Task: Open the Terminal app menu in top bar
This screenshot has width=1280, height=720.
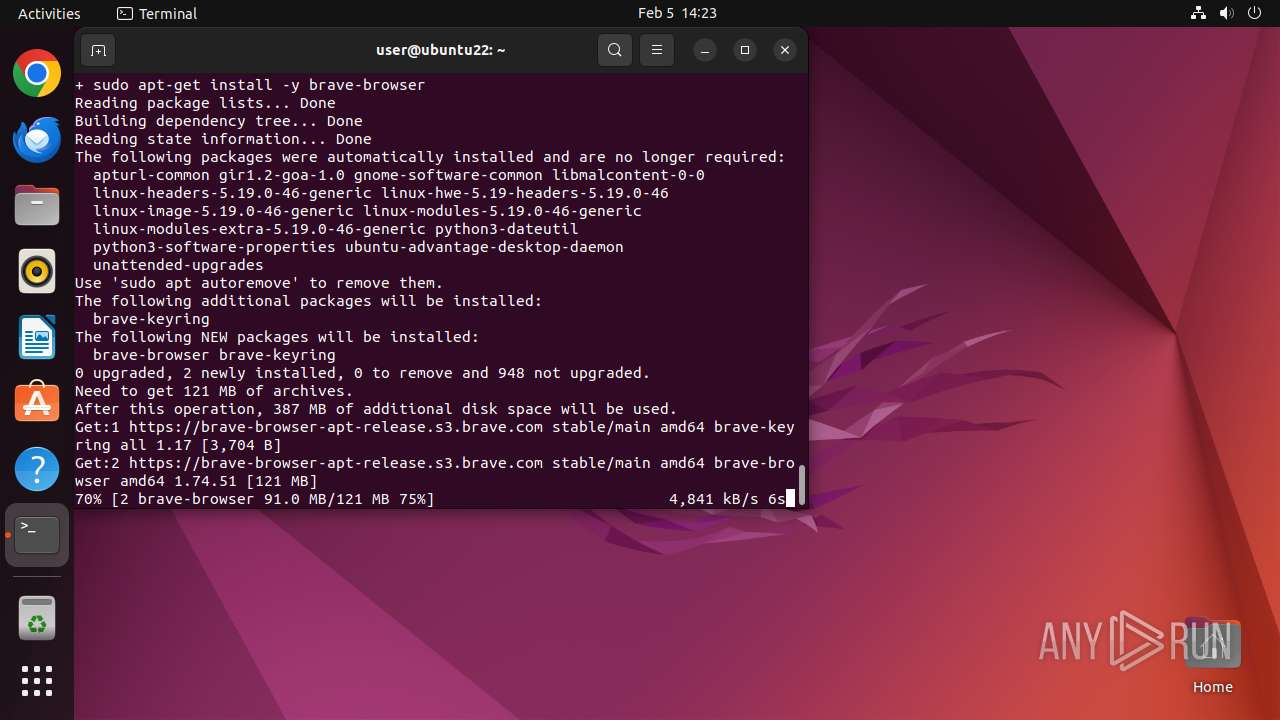Action: (157, 13)
